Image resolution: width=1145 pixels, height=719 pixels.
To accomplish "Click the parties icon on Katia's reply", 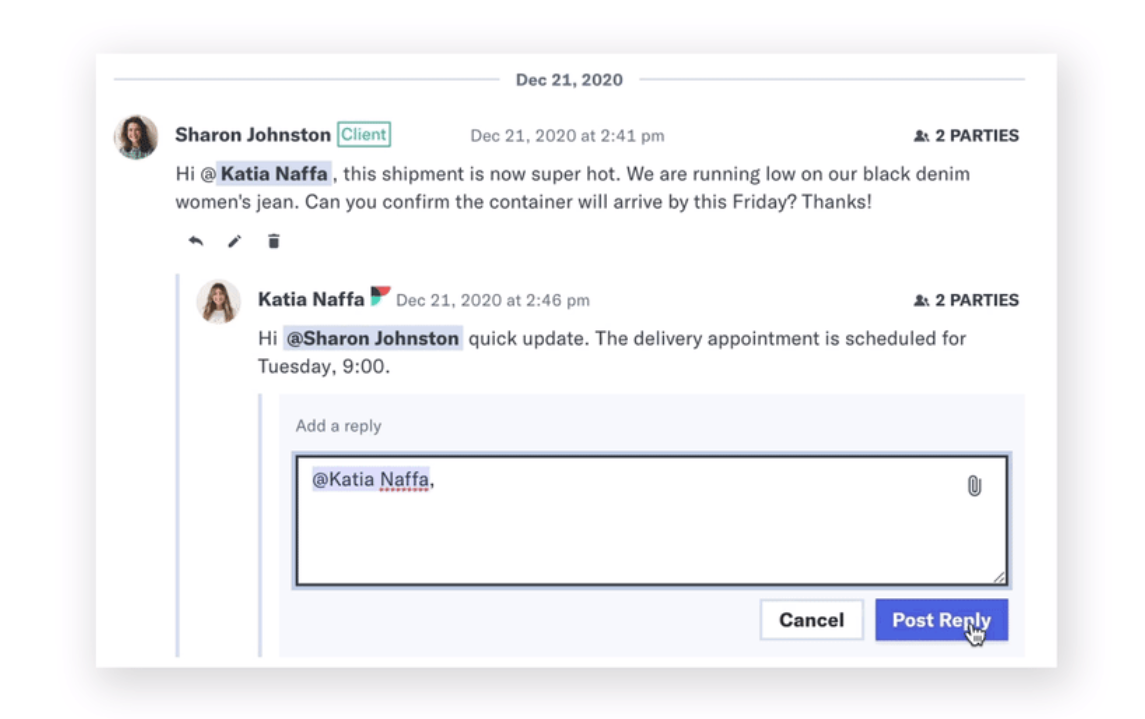I will point(922,301).
